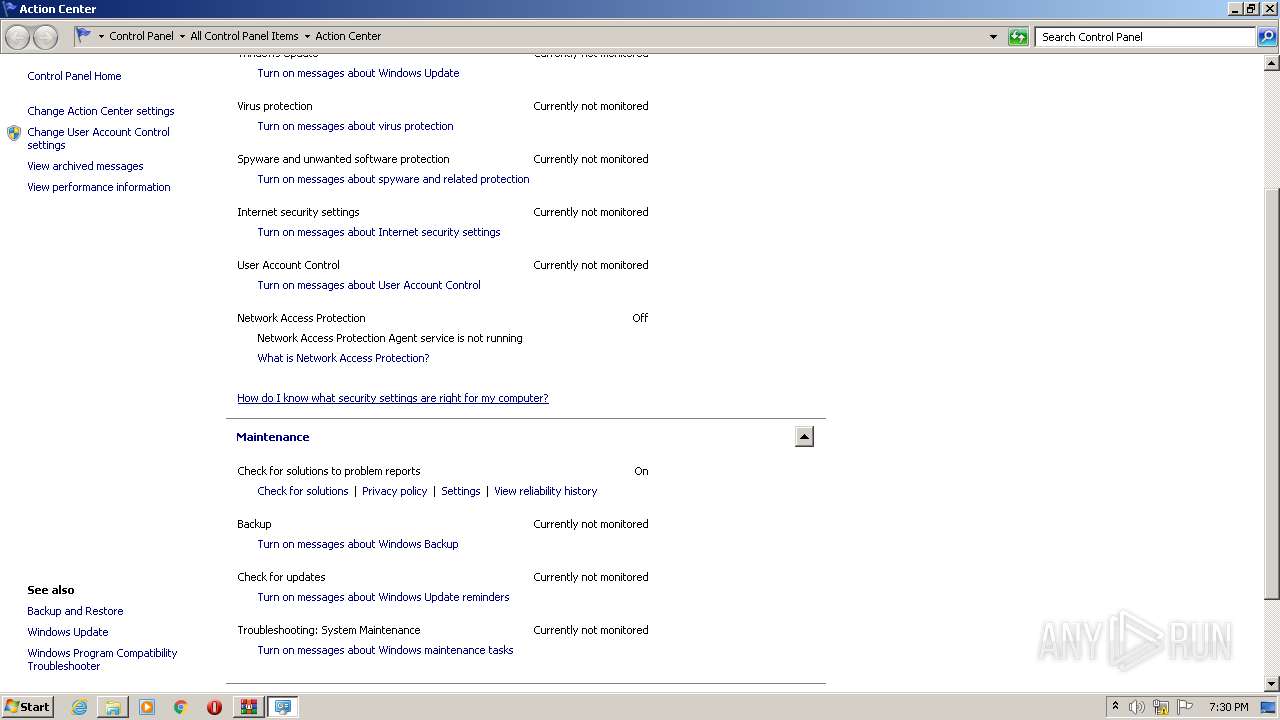Open Windows Media Player from taskbar
Screen dimensions: 1280x720
pos(147,707)
